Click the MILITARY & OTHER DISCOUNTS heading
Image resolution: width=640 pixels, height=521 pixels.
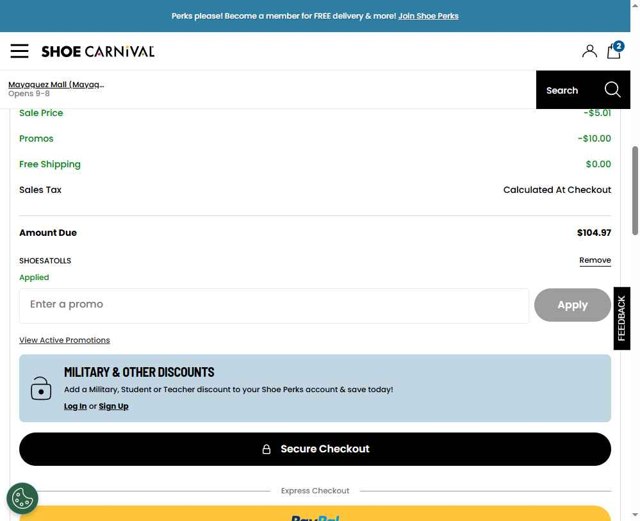point(139,372)
